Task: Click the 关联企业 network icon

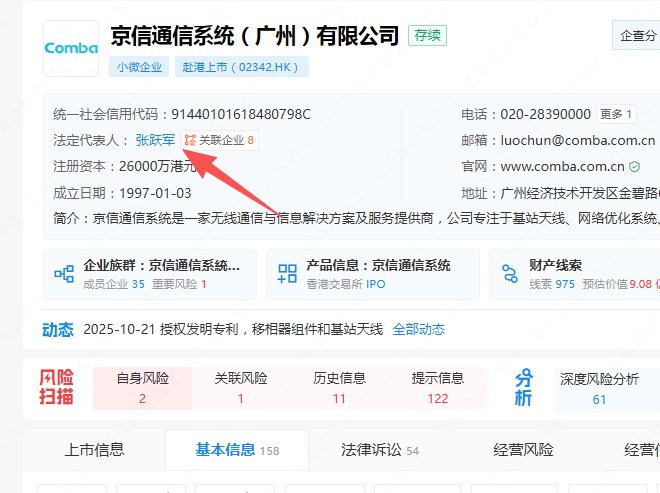Action: tap(190, 140)
